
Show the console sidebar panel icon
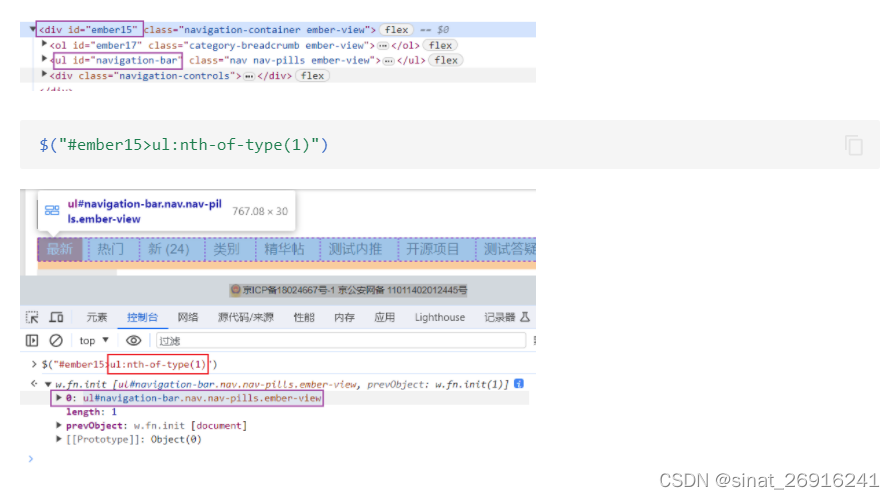tap(32, 341)
